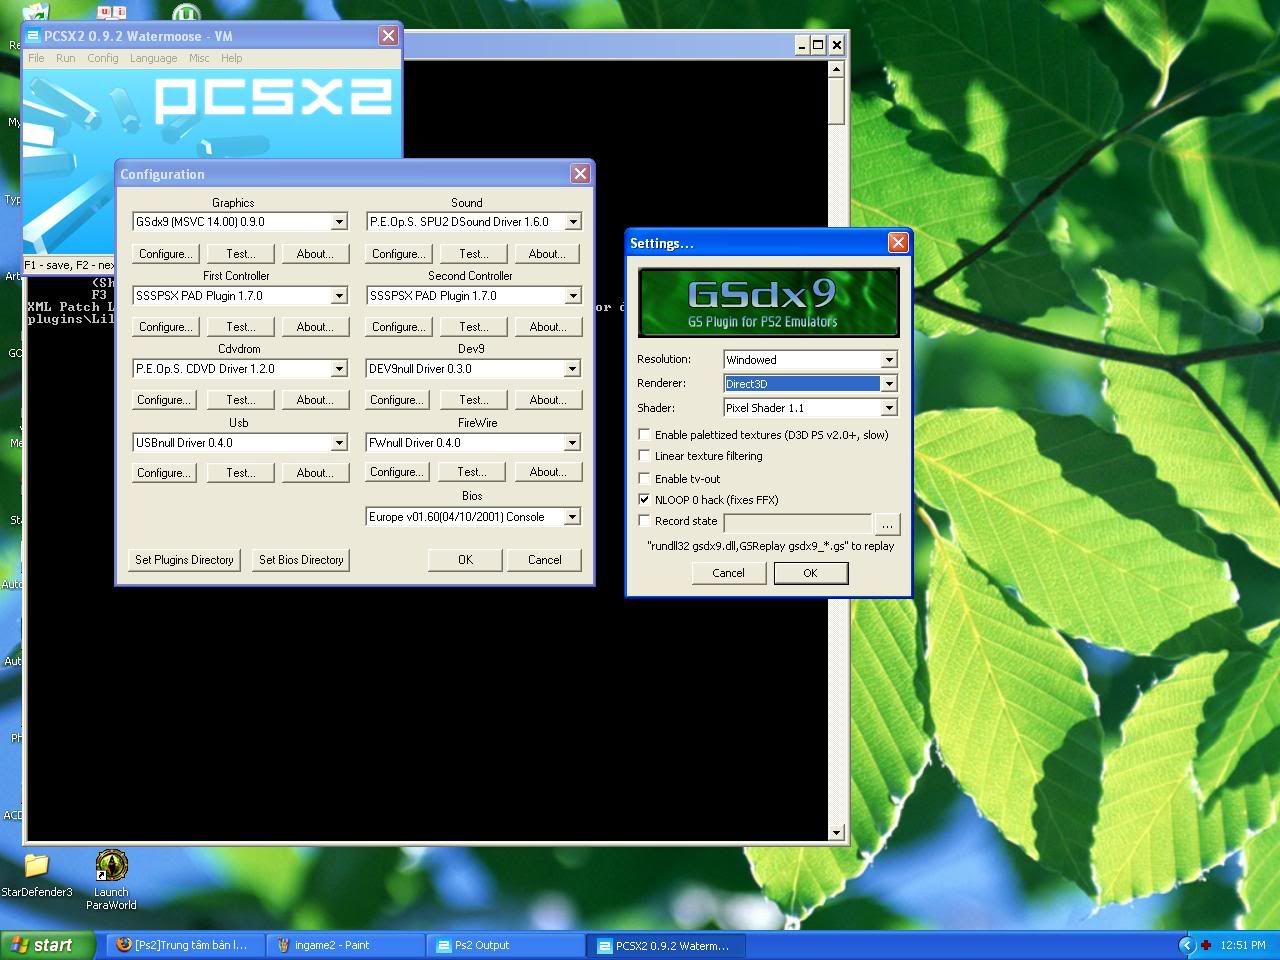Image resolution: width=1280 pixels, height=960 pixels.
Task: Expand the FireWire plugin dropdown
Action: tap(572, 443)
